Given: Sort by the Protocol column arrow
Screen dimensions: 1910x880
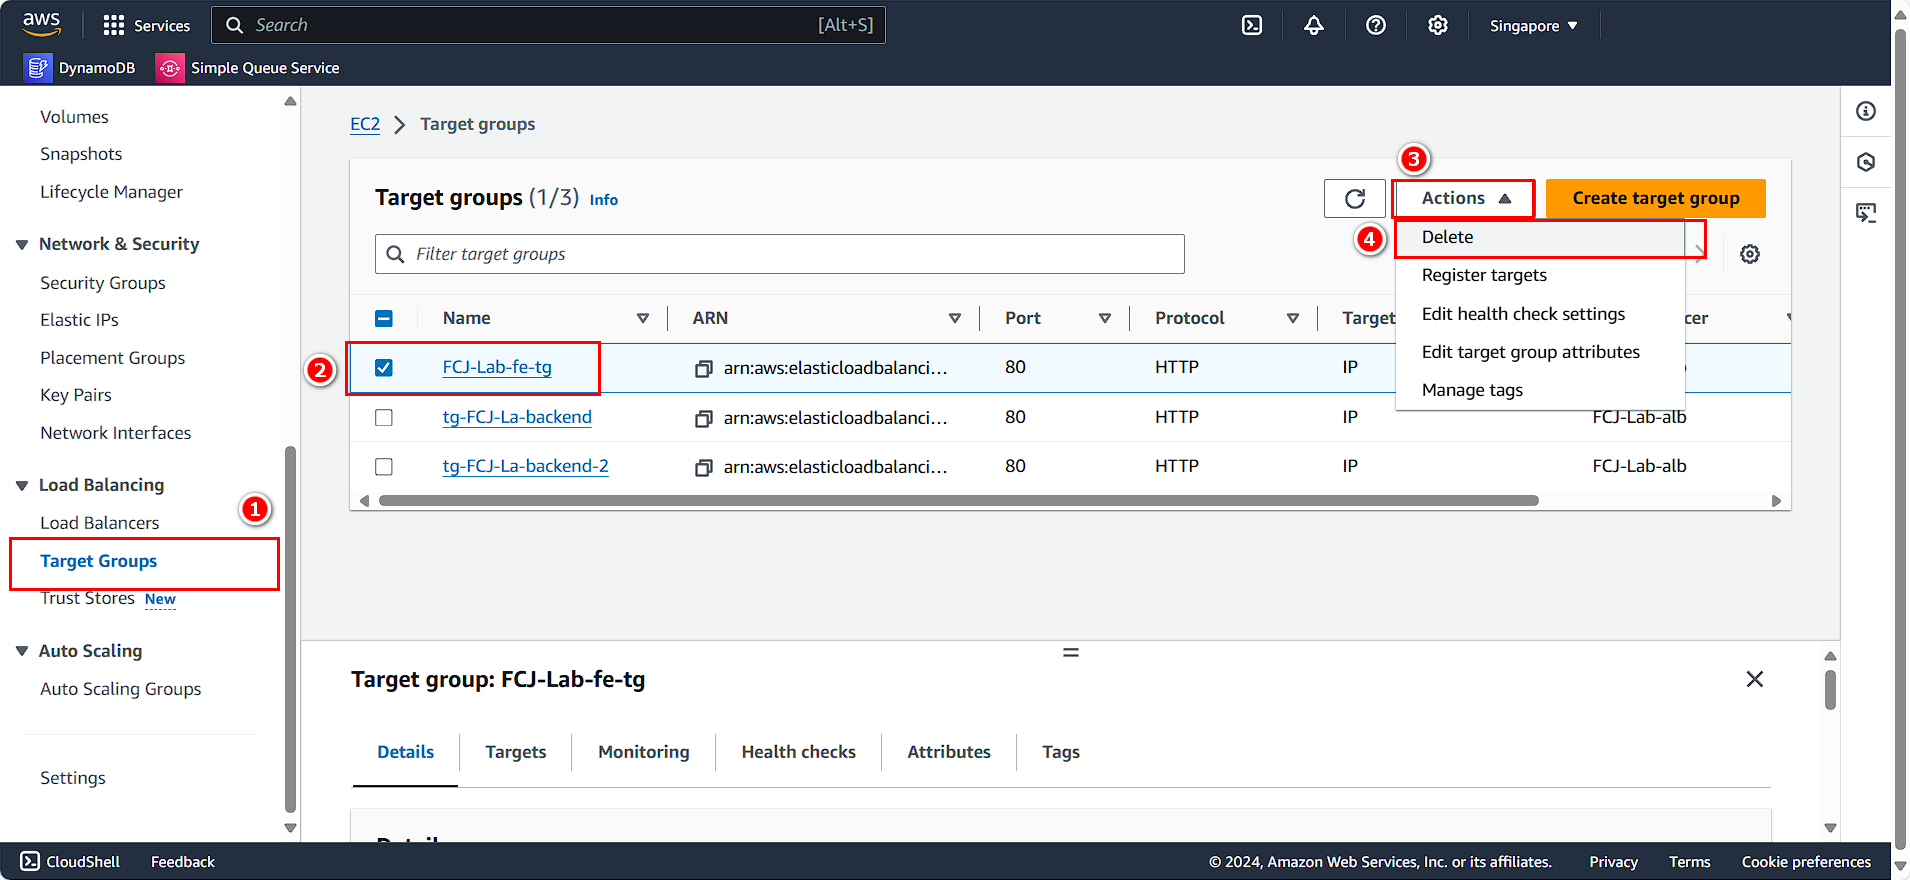Looking at the screenshot, I should [x=1293, y=318].
